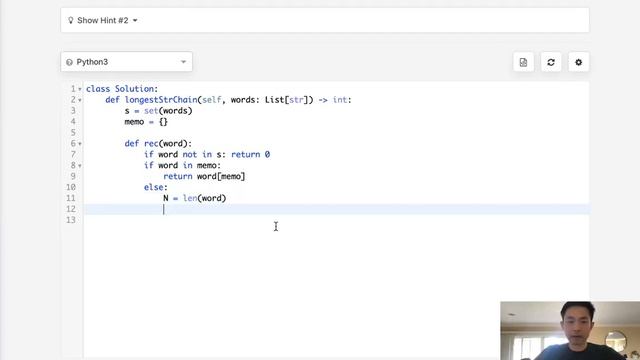Collapse the fold arrow on line 8

click(x=80, y=166)
